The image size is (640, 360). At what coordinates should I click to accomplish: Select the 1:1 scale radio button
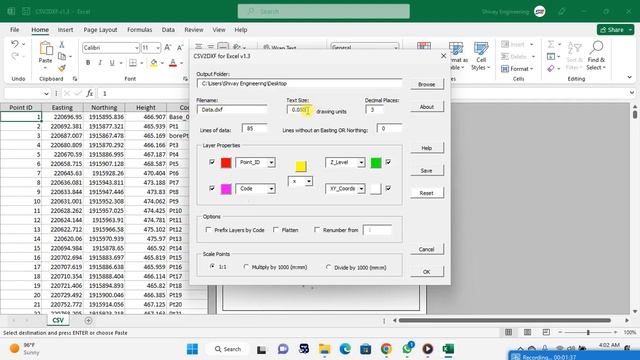point(212,266)
